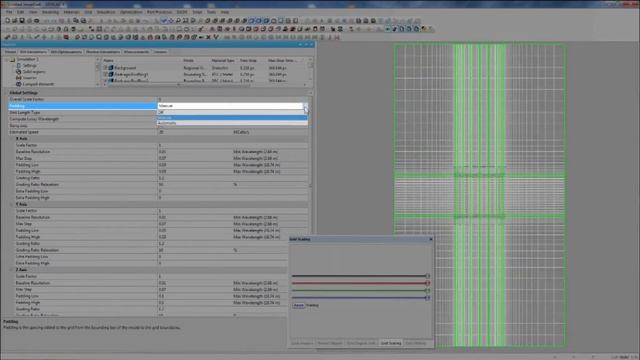Open the Simulation menu
The height and width of the screenshot is (360, 640).
pos(106,12)
